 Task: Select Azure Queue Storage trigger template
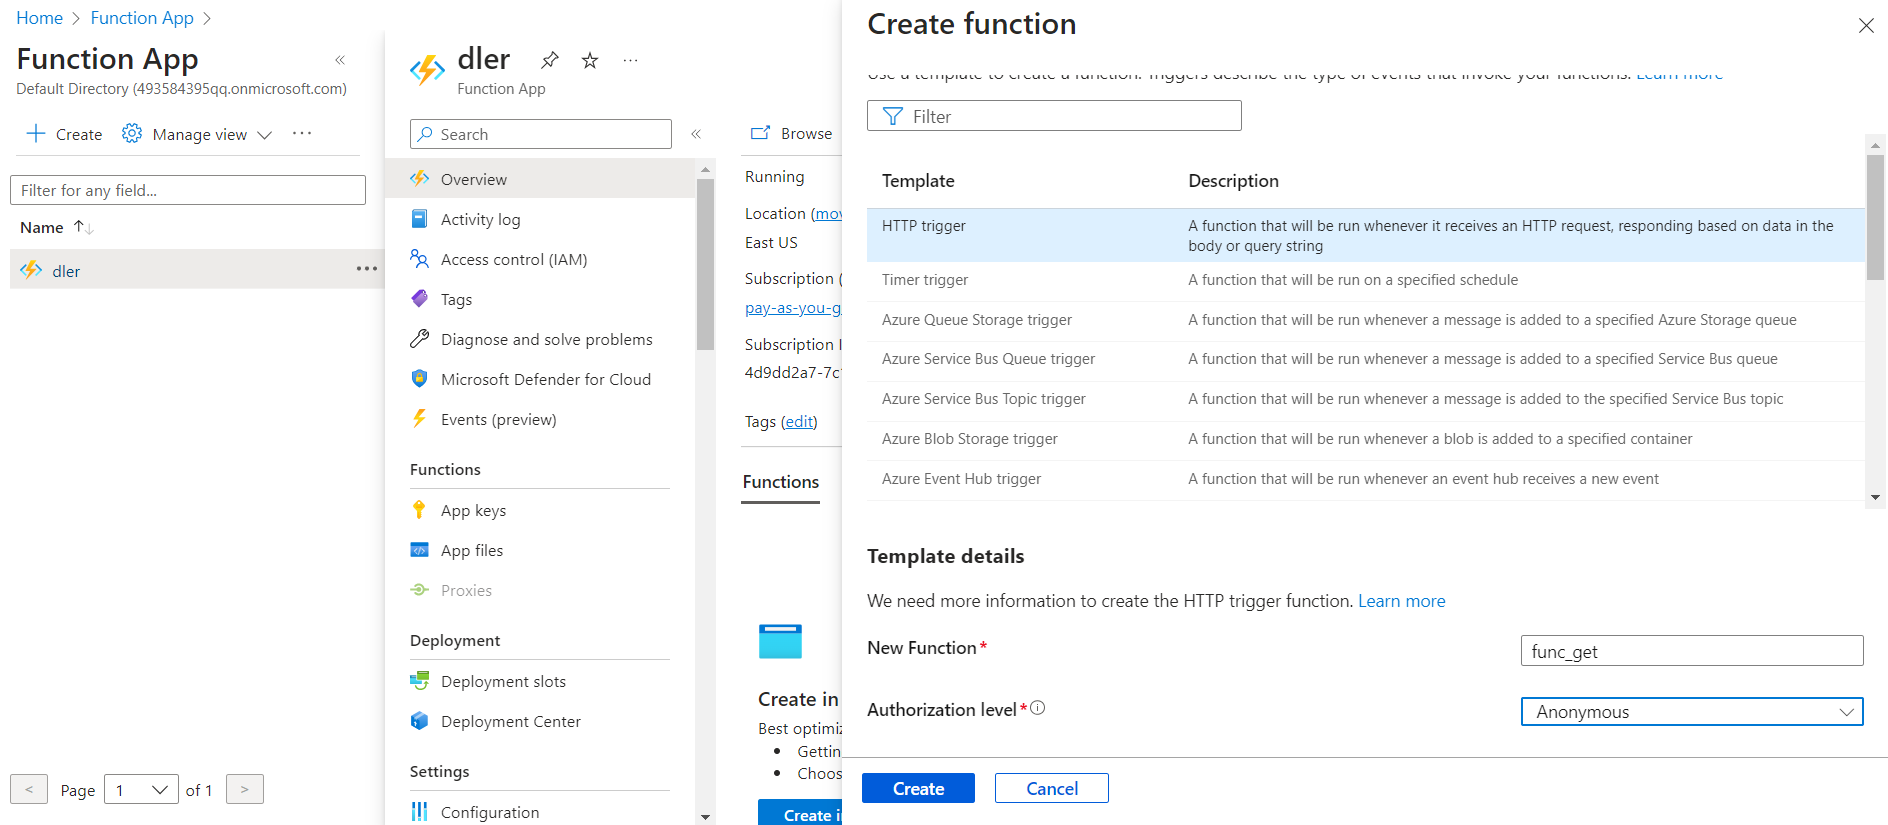(1366, 320)
